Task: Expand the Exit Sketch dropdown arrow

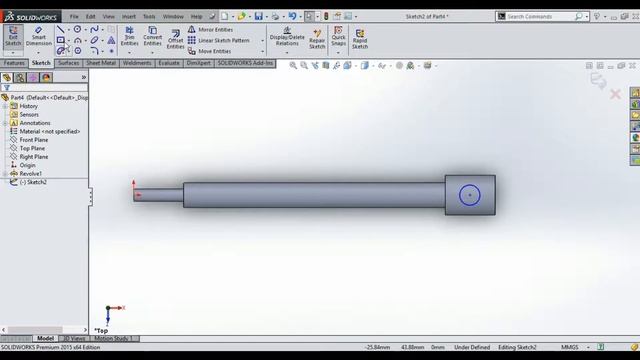Action: 13,53
